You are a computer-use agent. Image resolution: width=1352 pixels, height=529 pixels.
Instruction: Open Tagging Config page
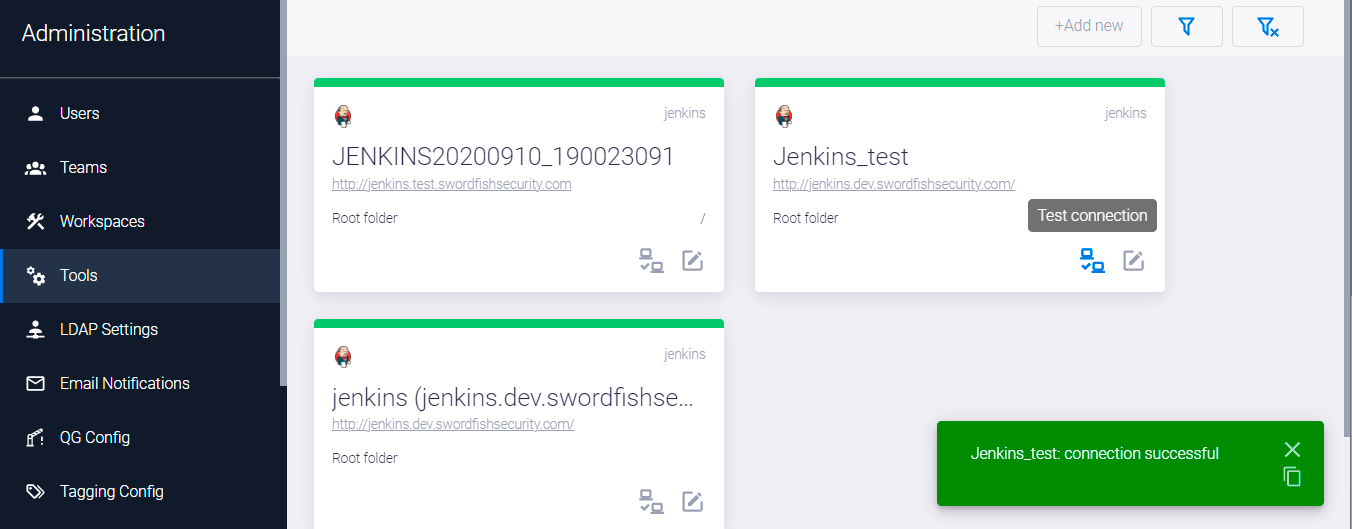[x=111, y=492]
